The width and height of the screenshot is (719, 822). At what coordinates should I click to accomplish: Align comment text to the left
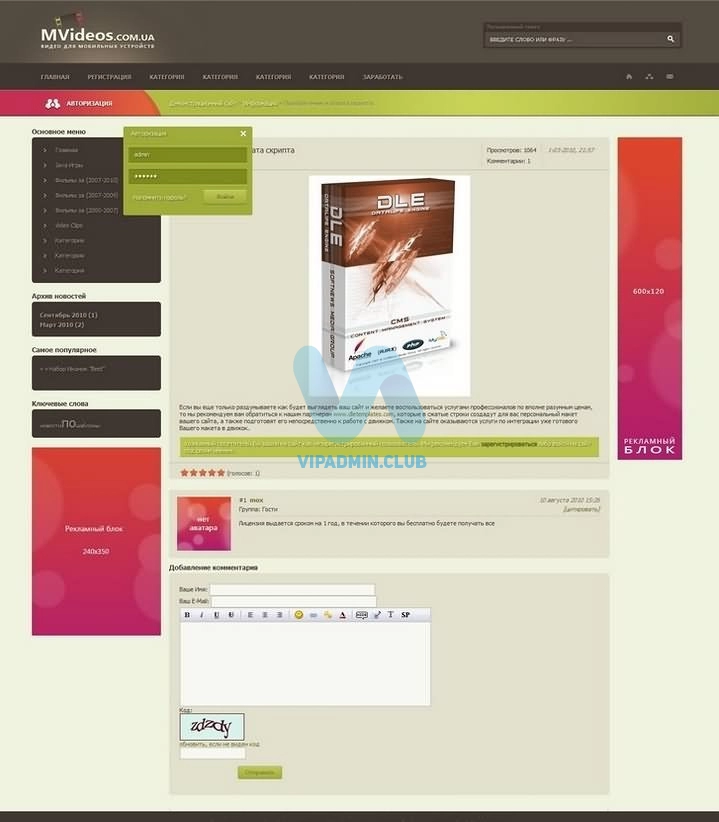tap(250, 614)
